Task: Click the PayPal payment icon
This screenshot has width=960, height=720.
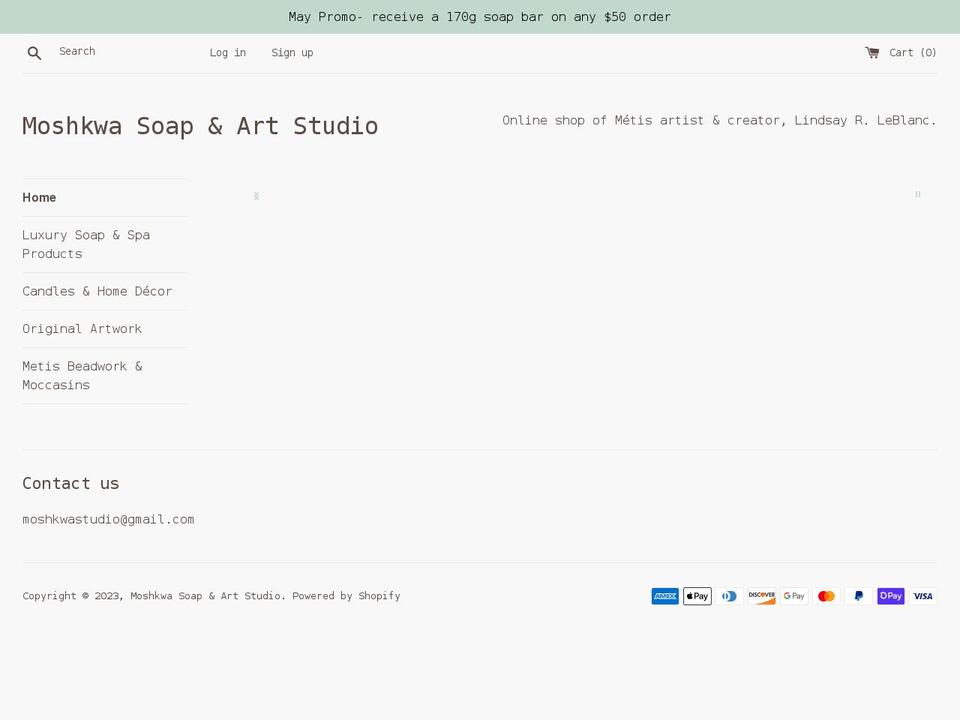Action: [858, 596]
